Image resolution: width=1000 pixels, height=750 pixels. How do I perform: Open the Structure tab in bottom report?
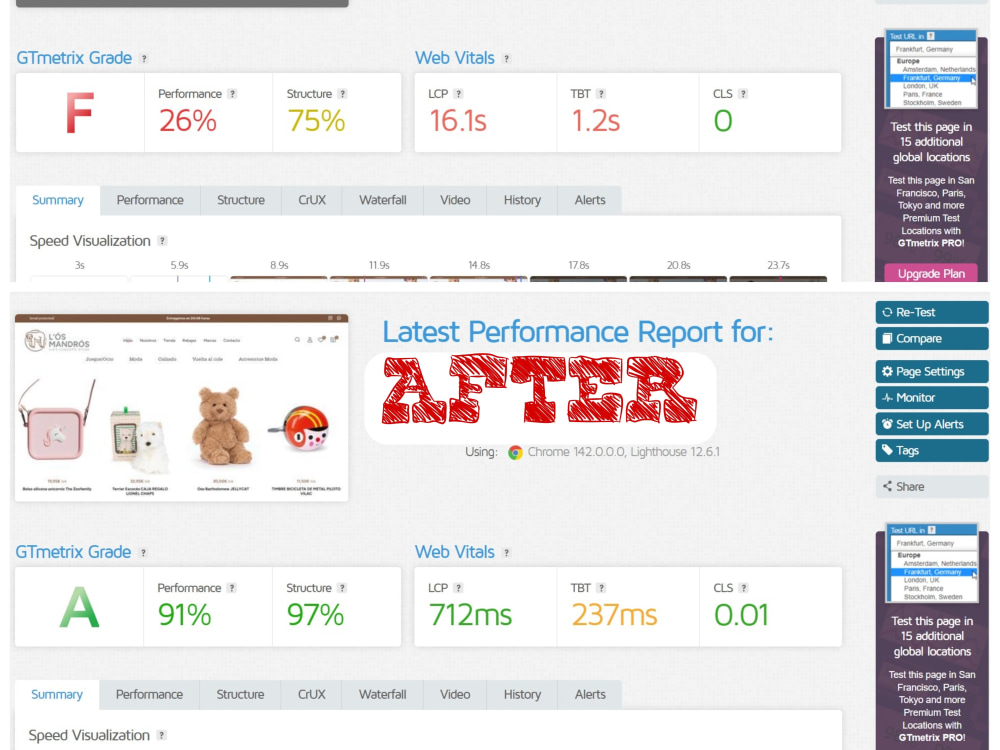(x=240, y=695)
